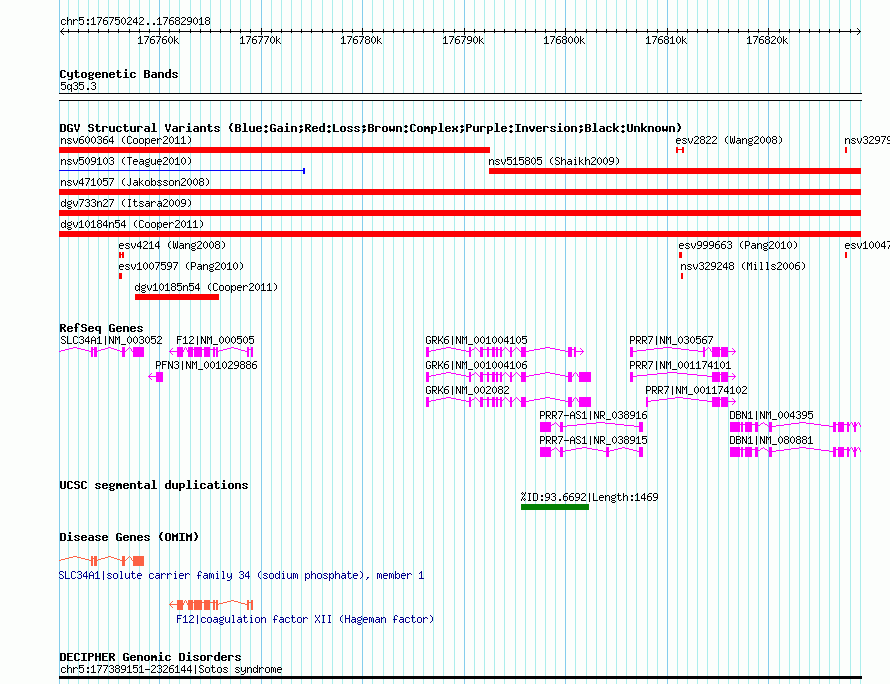The width and height of the screenshot is (890, 684).
Task: Click the orange F12 OMIM gene glyph
Action: click(x=211, y=605)
